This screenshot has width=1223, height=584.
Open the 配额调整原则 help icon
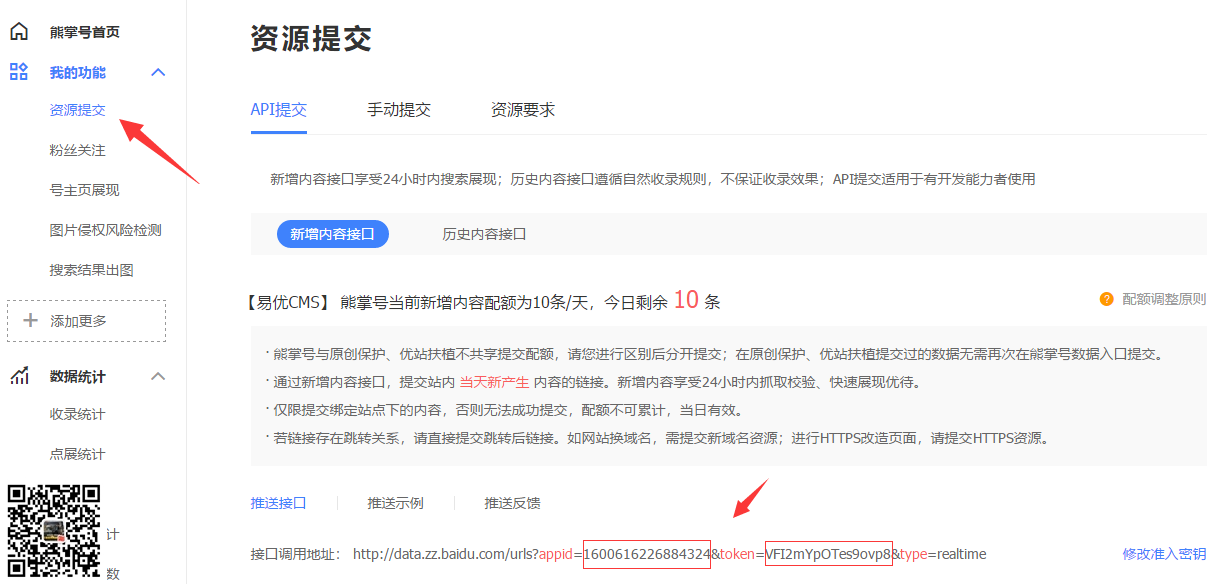1107,297
